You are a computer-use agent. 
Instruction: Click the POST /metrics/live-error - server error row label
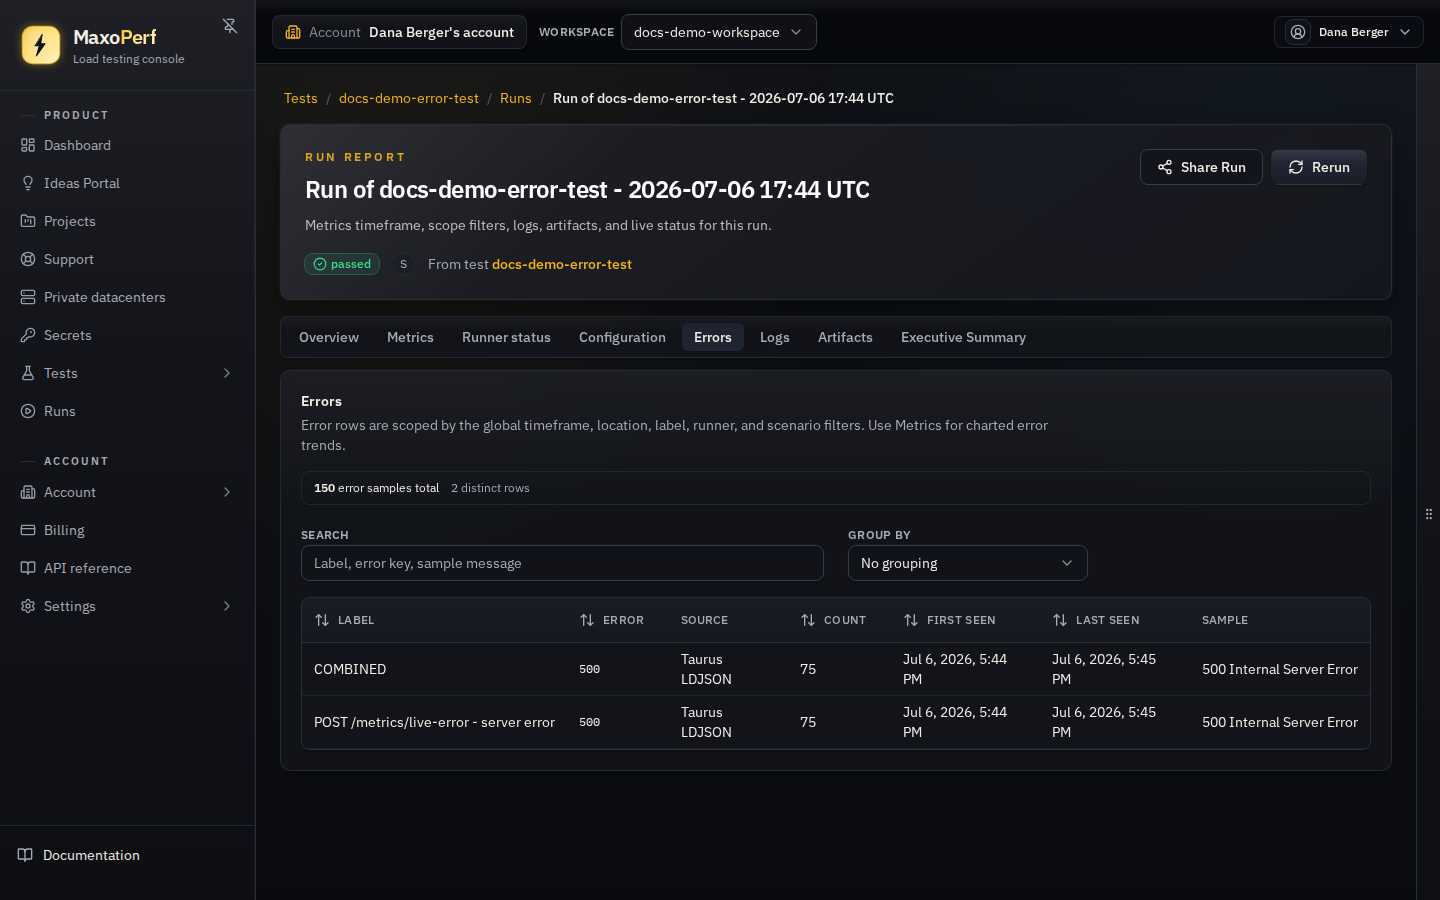tap(434, 722)
